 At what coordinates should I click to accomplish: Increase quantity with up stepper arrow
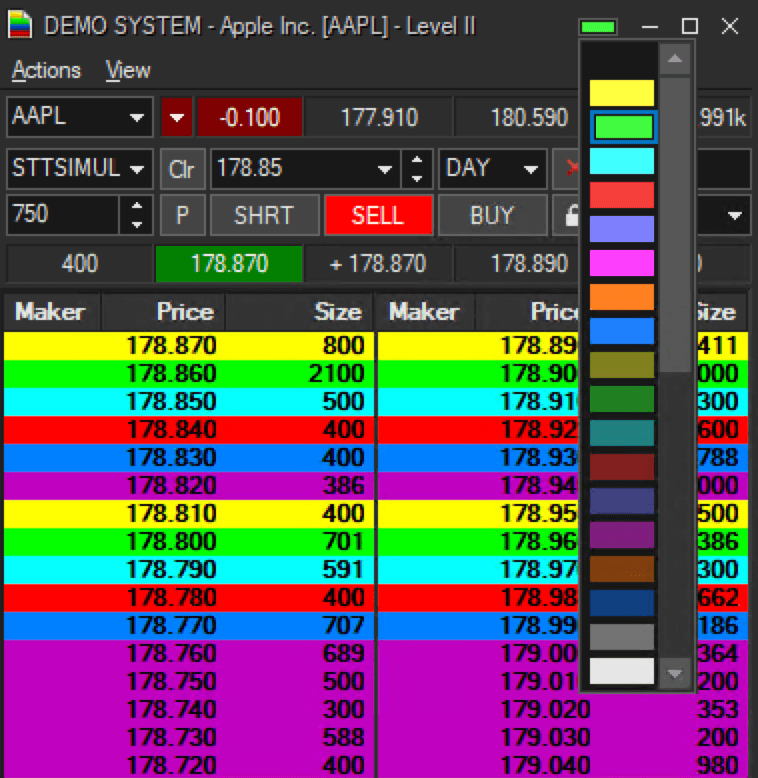pos(136,205)
